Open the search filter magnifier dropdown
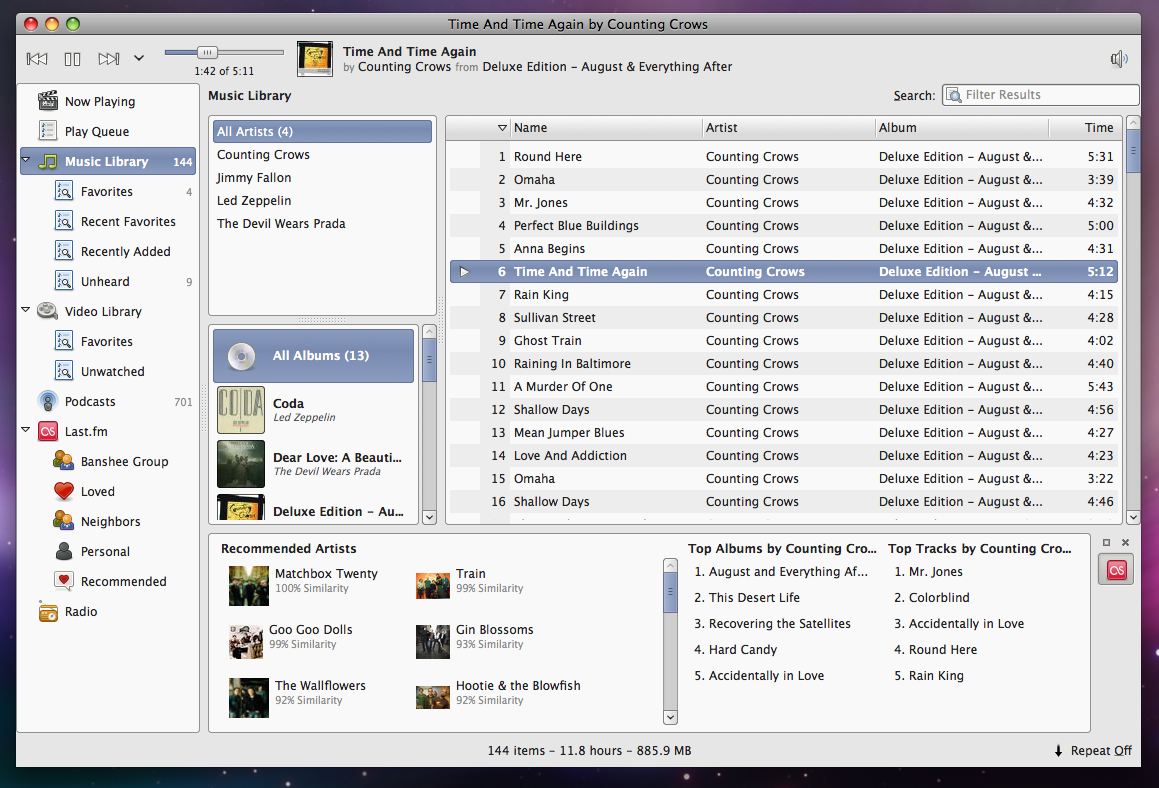This screenshot has height=788, width=1159. 954,95
